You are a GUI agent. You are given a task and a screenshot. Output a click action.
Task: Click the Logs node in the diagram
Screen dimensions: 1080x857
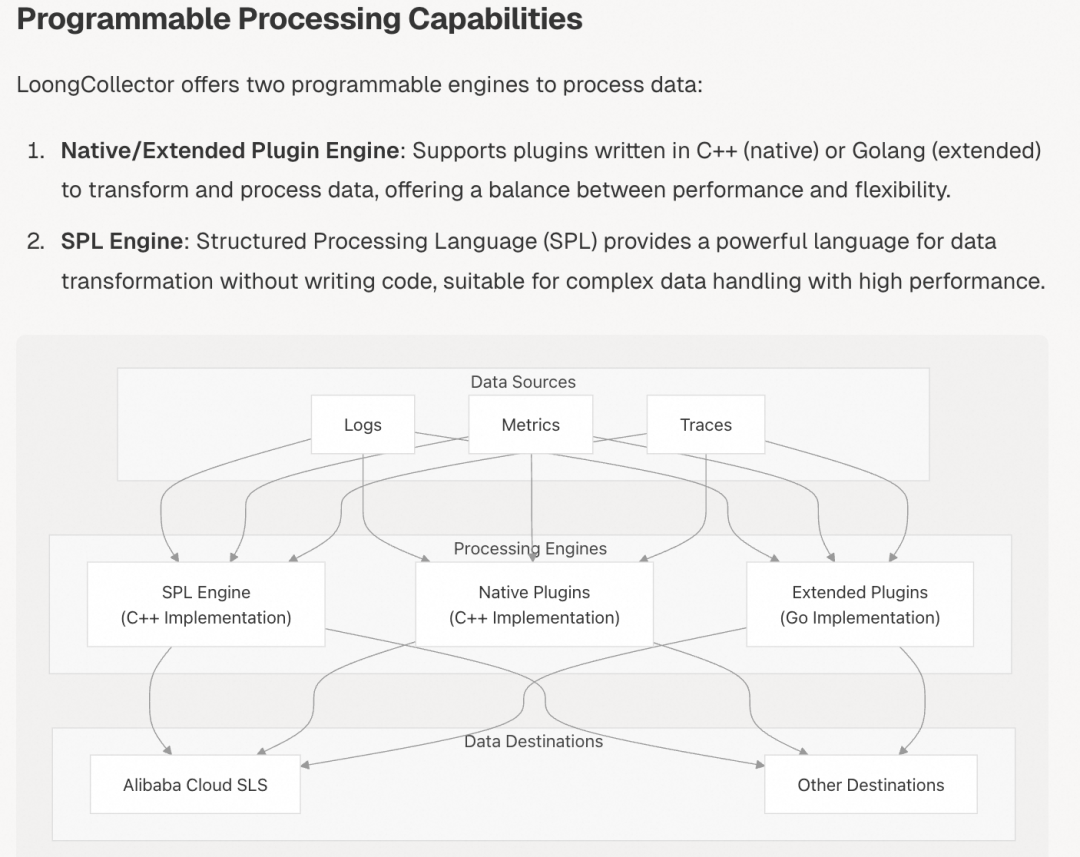click(x=362, y=425)
